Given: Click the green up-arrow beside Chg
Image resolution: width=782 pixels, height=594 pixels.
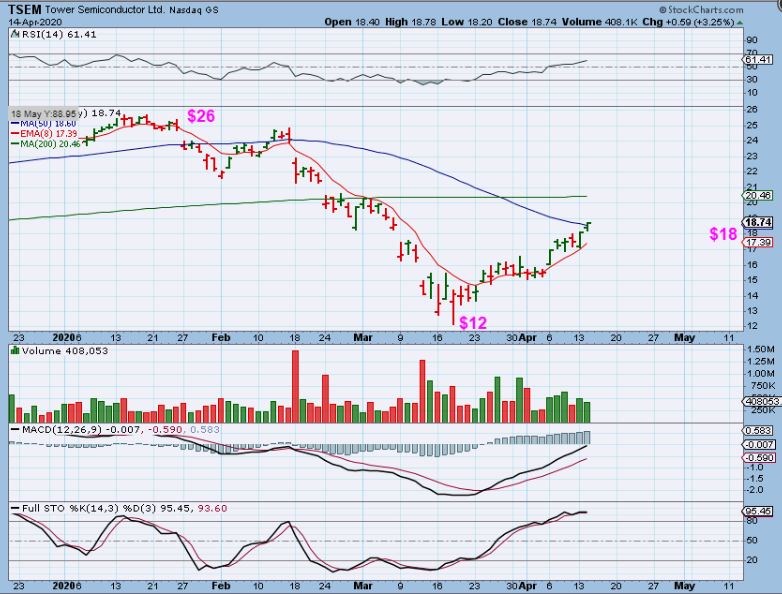Looking at the screenshot, I should tap(740, 22).
